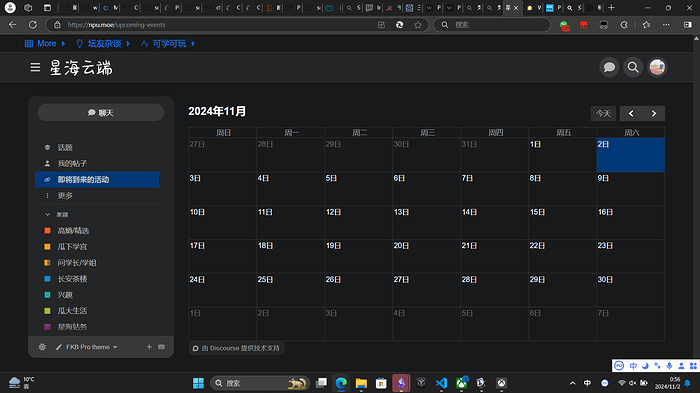Collapse the 类别 categories section
Screen dimensions: 700x393
[x=56, y=215]
